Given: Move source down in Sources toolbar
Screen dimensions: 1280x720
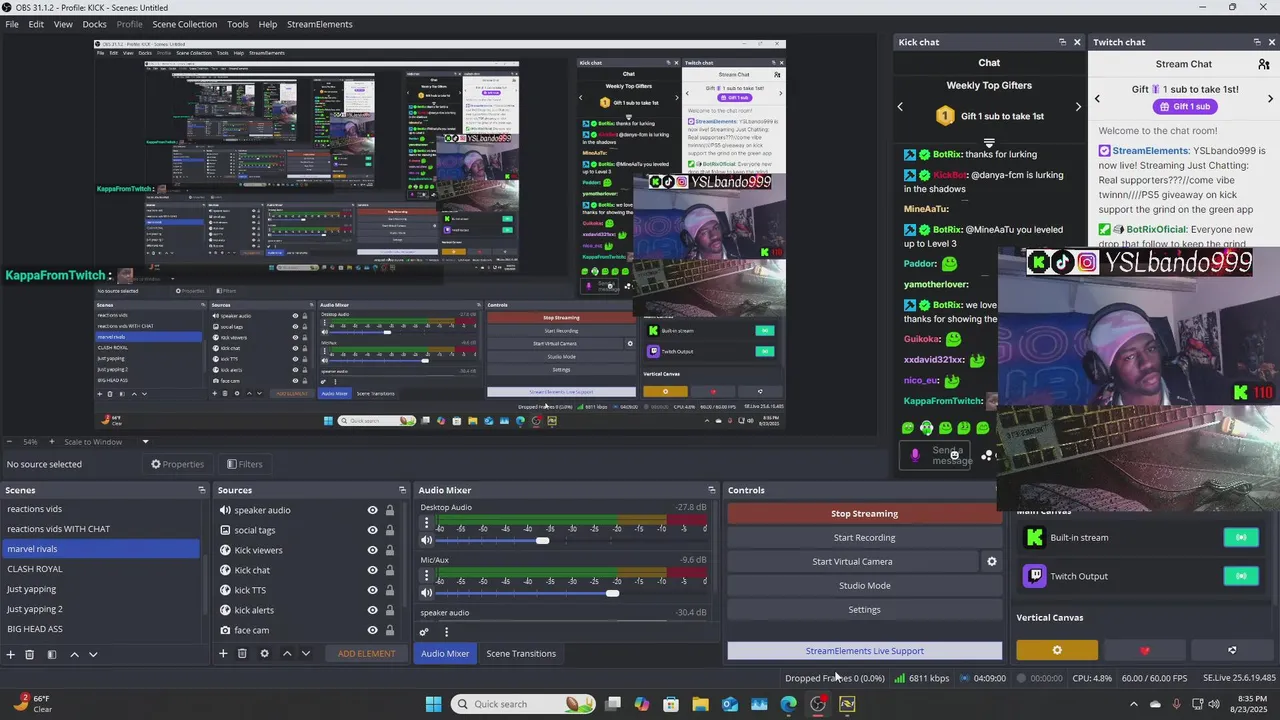Looking at the screenshot, I should 306,654.
